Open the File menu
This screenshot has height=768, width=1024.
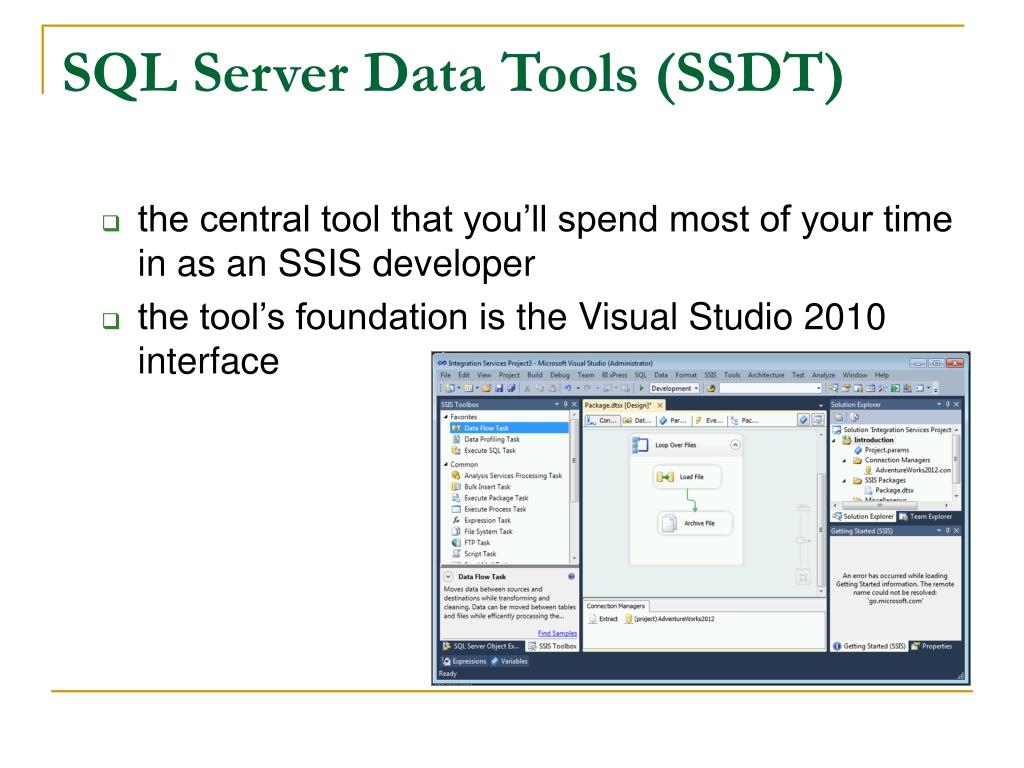[x=445, y=375]
